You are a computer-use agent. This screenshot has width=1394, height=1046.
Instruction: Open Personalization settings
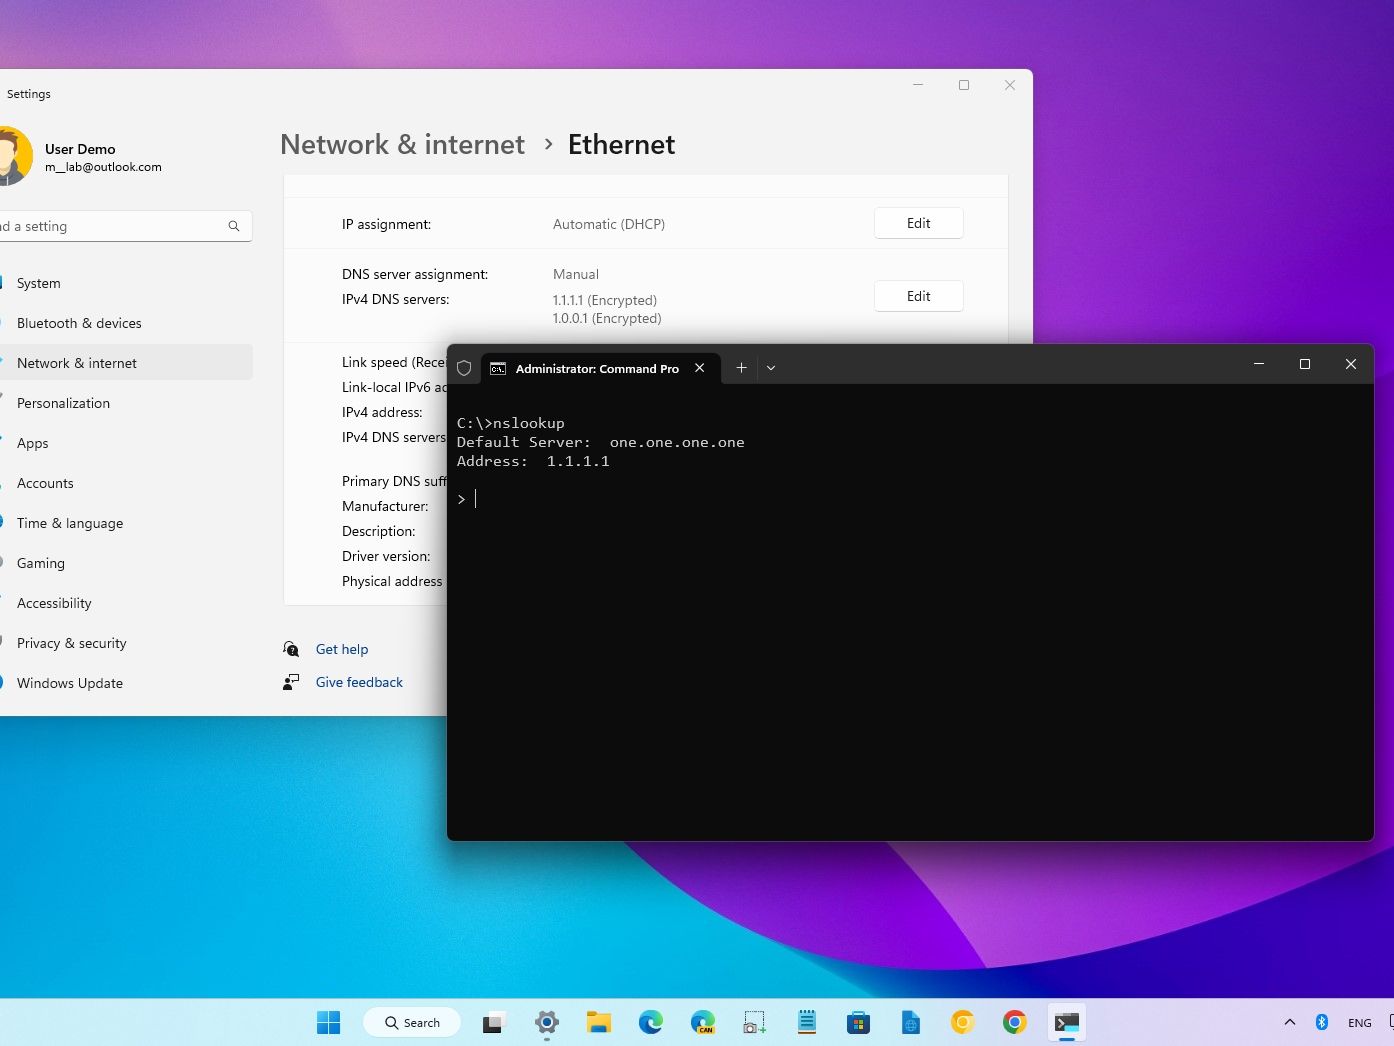[x=126, y=403]
